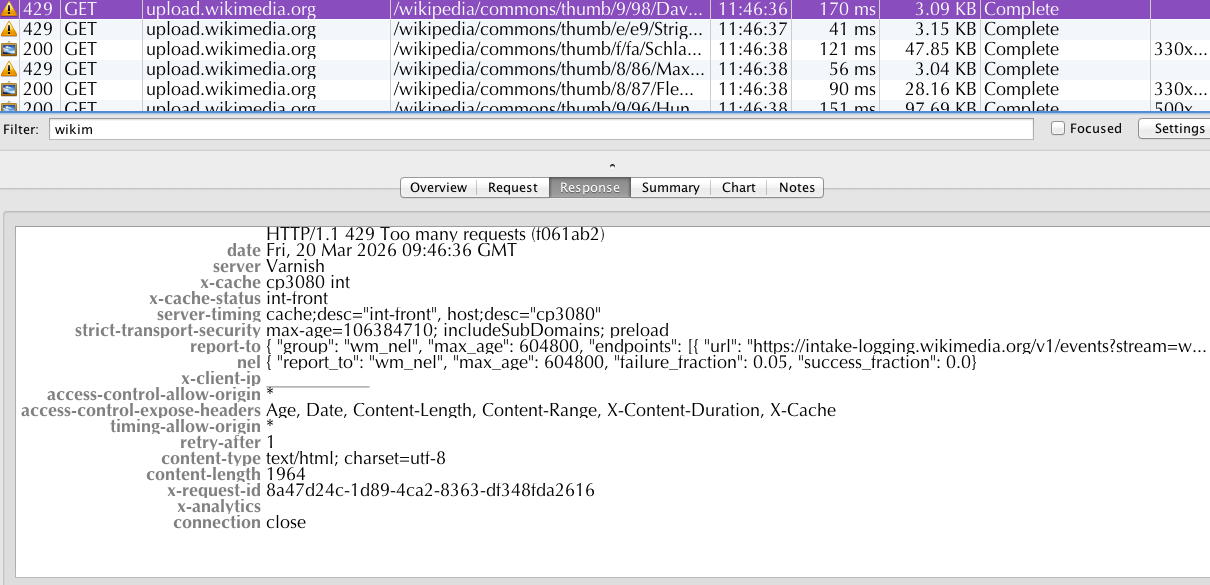The width and height of the screenshot is (1210, 585).
Task: Click the timing-allow-origin header name
Action: (186, 426)
